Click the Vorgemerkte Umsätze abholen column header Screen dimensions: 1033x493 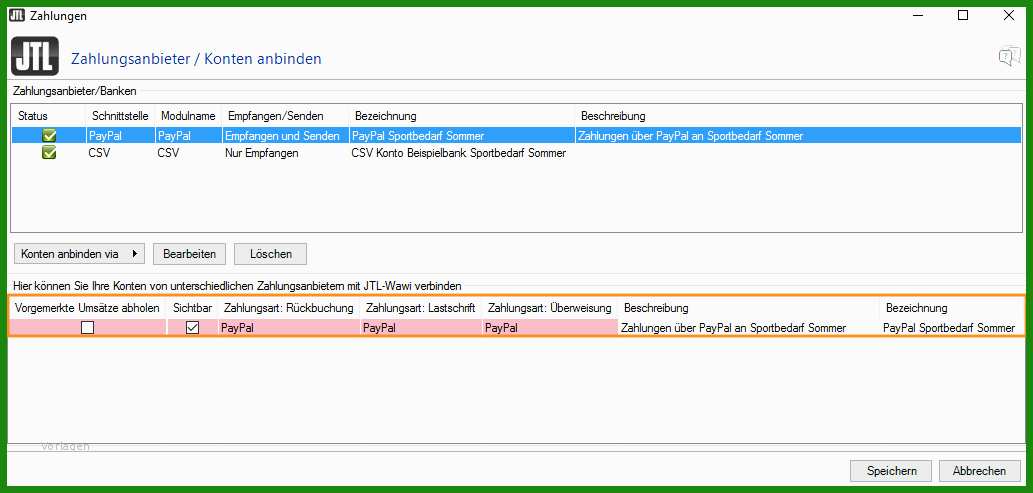(x=87, y=308)
